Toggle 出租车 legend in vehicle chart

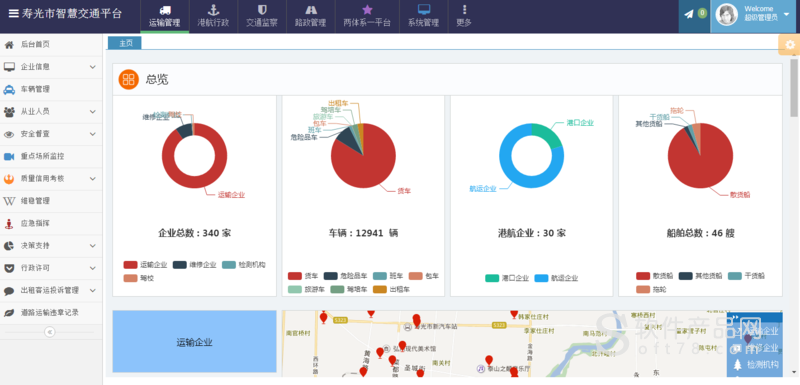(x=391, y=290)
